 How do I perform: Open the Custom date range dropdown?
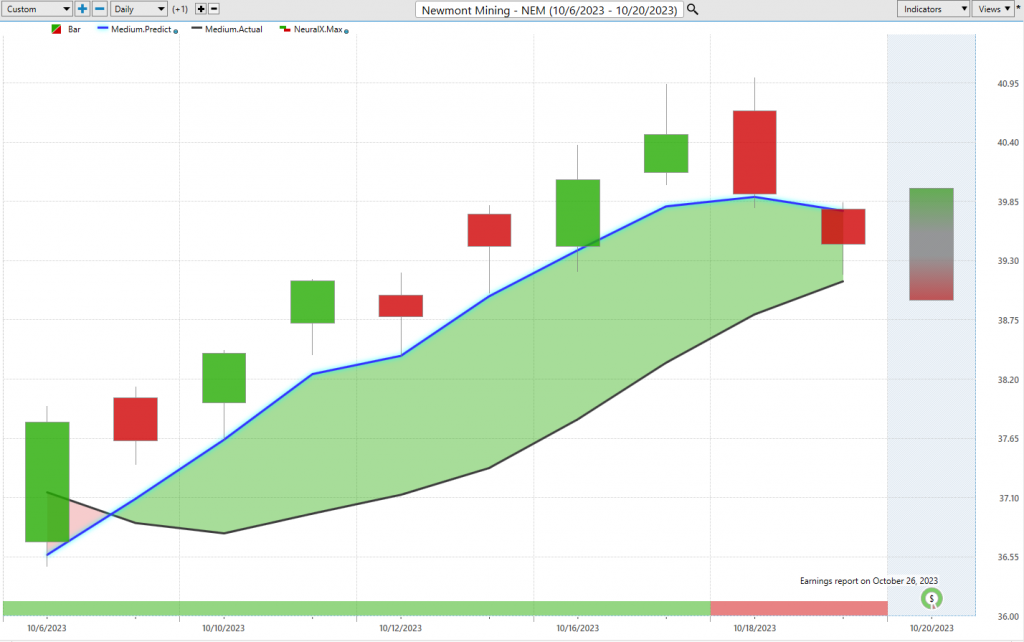point(37,9)
